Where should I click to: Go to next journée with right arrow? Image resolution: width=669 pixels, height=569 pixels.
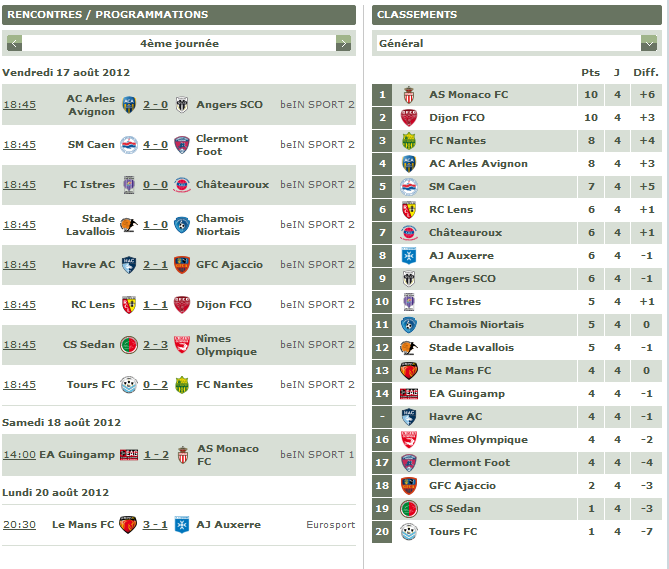[x=343, y=43]
